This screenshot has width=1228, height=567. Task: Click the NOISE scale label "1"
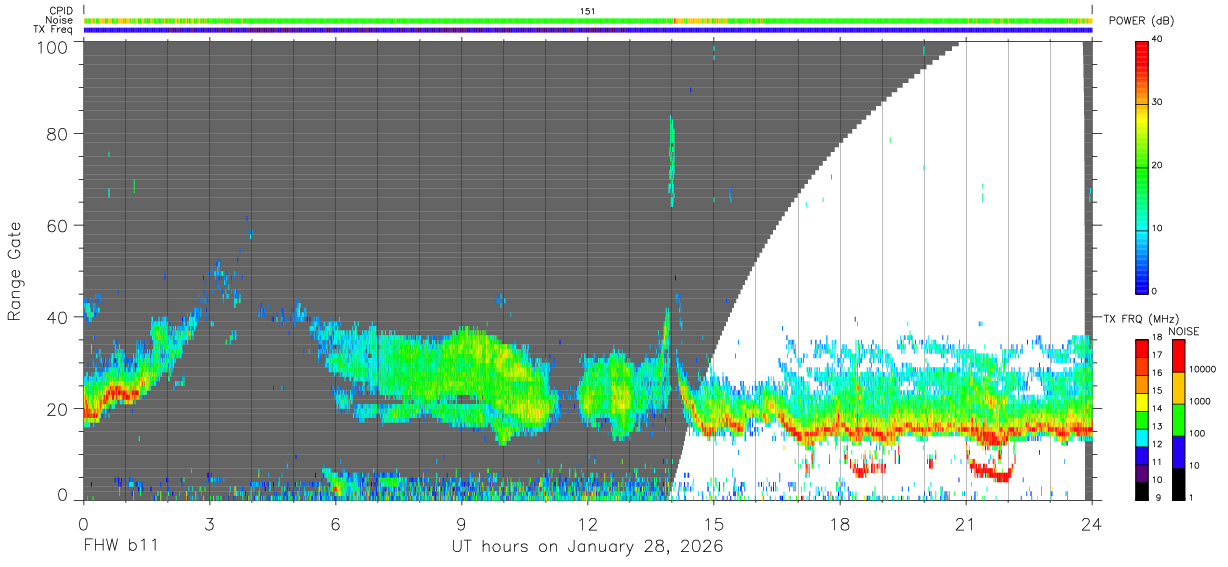[1192, 497]
